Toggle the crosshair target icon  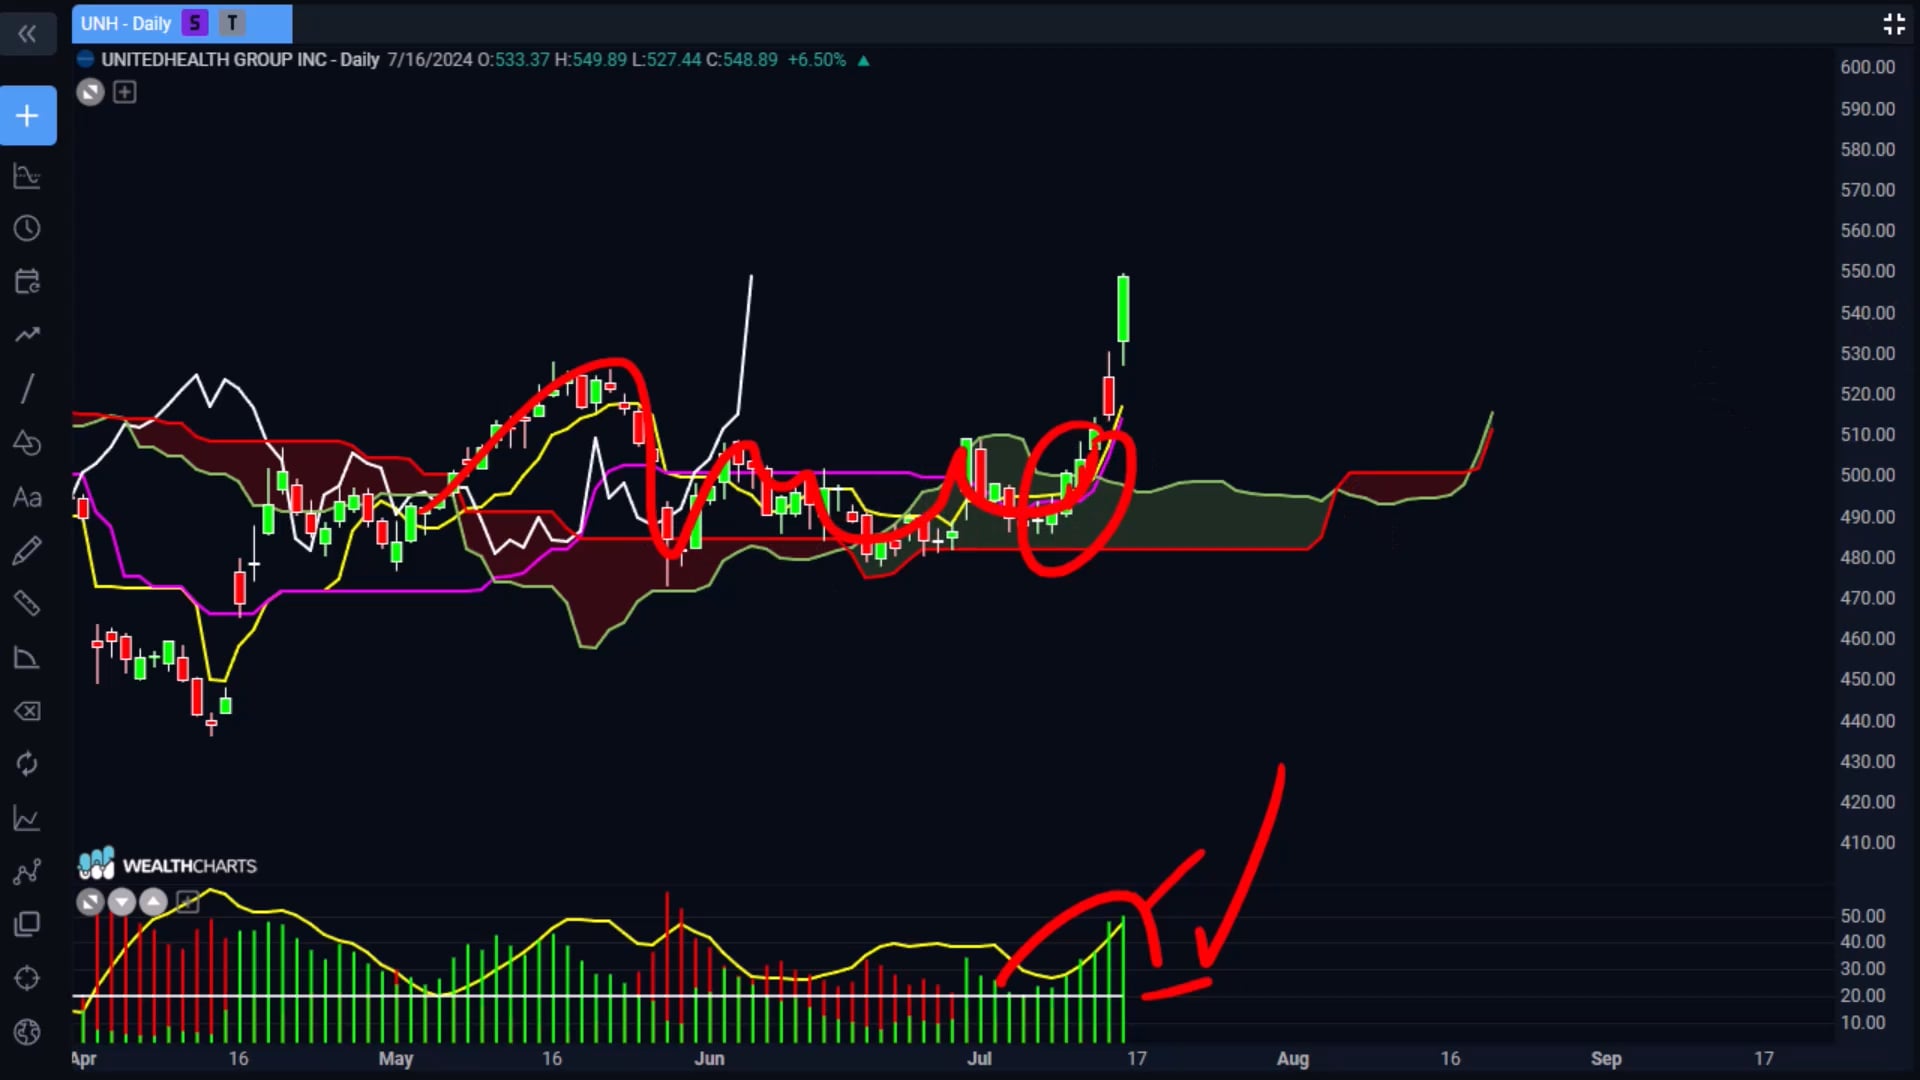point(27,978)
